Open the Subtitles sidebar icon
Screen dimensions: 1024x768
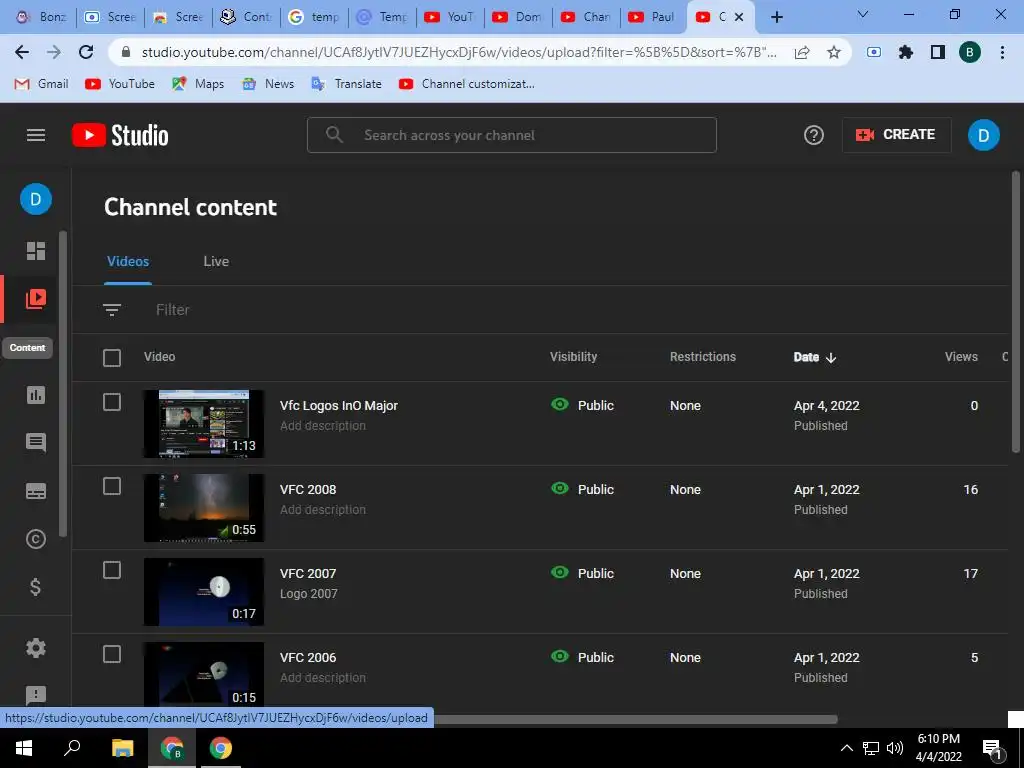point(36,491)
